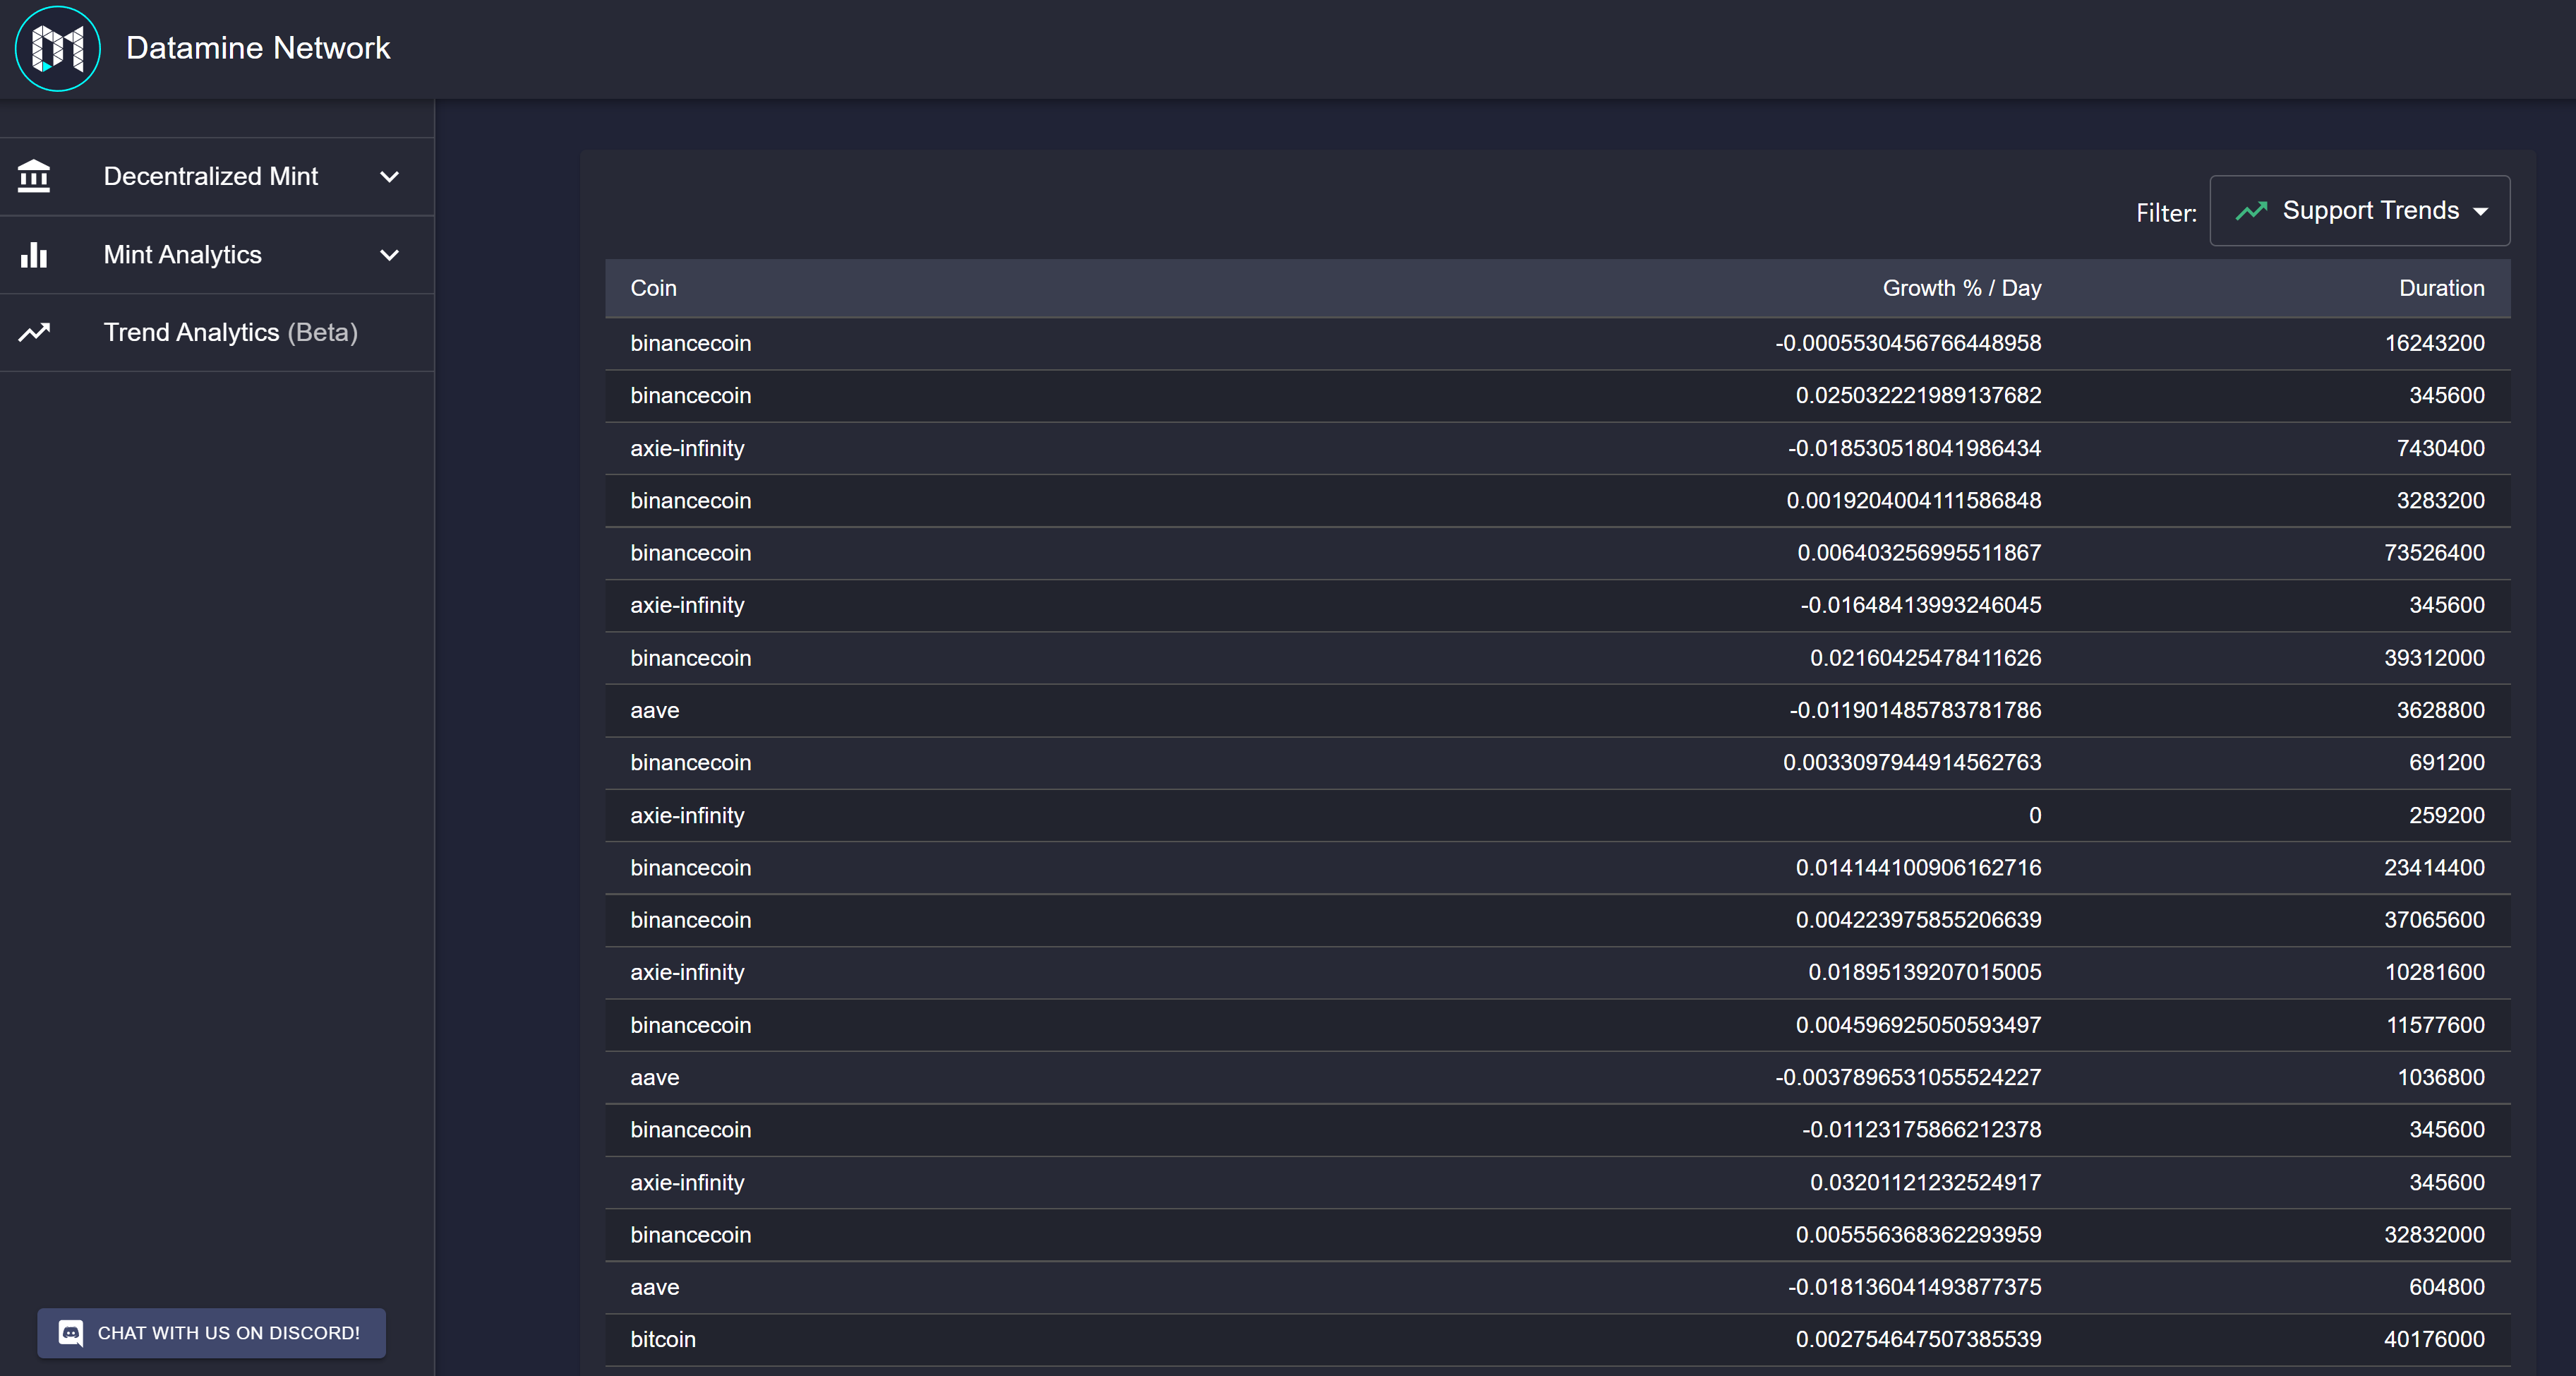The width and height of the screenshot is (2576, 1376).
Task: Click the Decentralized Mint bank icon
Action: coord(34,176)
